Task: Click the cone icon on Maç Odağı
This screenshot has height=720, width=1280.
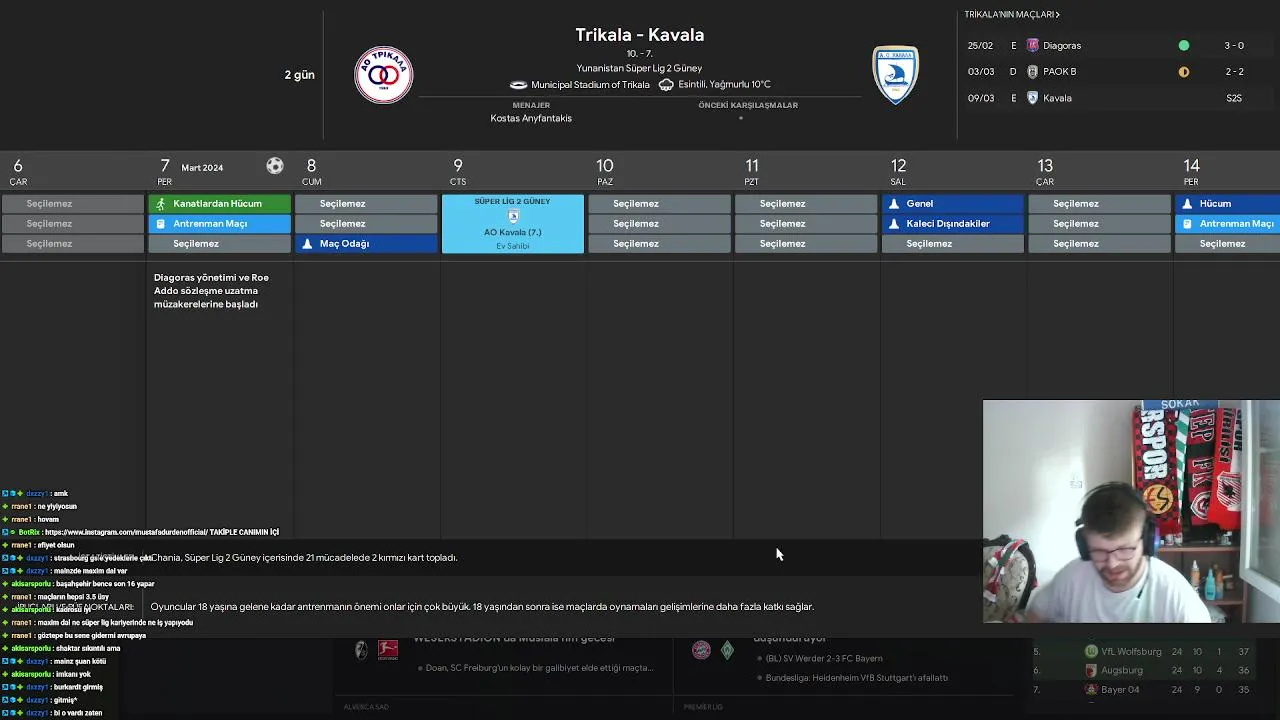Action: [x=307, y=243]
